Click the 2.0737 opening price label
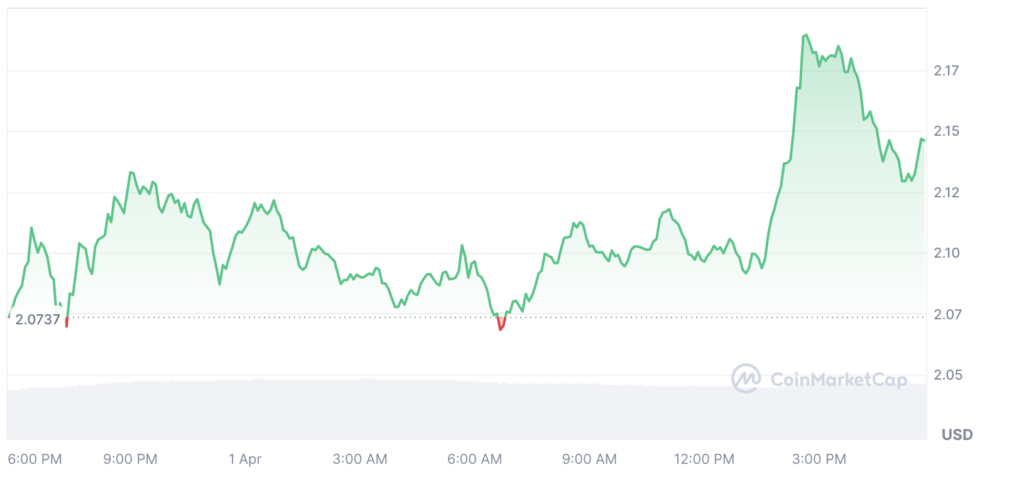Image resolution: width=1024 pixels, height=484 pixels. point(38,320)
